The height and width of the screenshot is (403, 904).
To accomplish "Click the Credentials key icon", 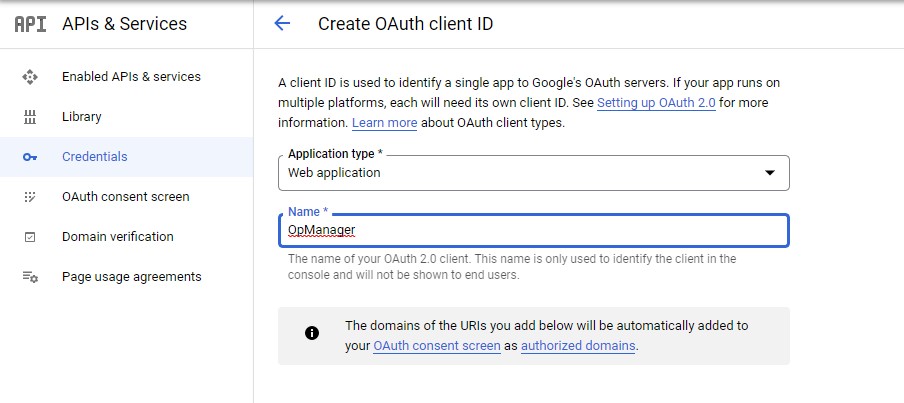I will point(30,157).
